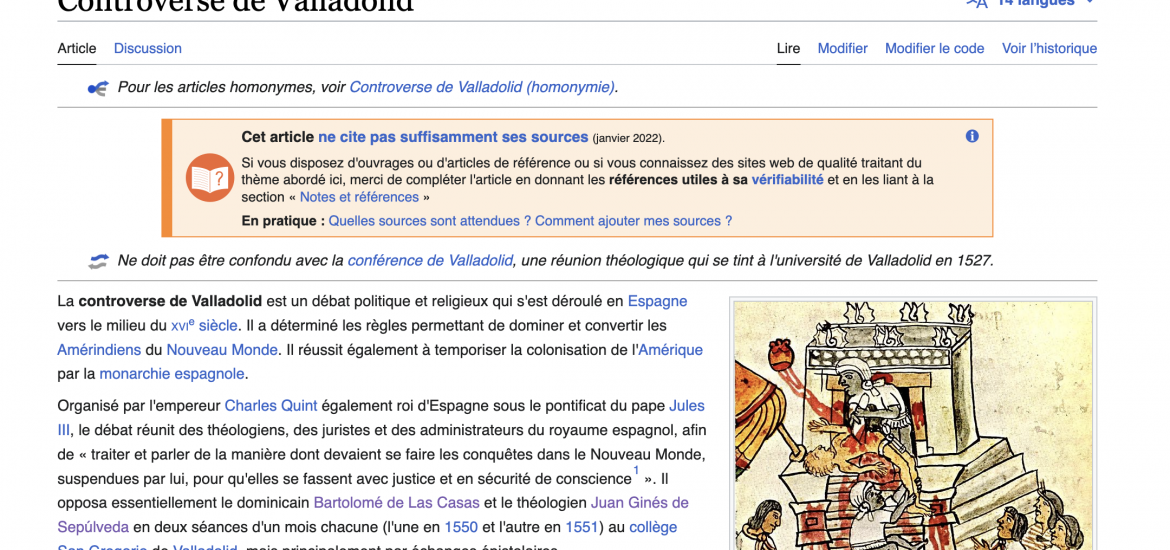Click the bold 'controverse de Valladolid' text
1170x550 pixels.
click(x=170, y=301)
